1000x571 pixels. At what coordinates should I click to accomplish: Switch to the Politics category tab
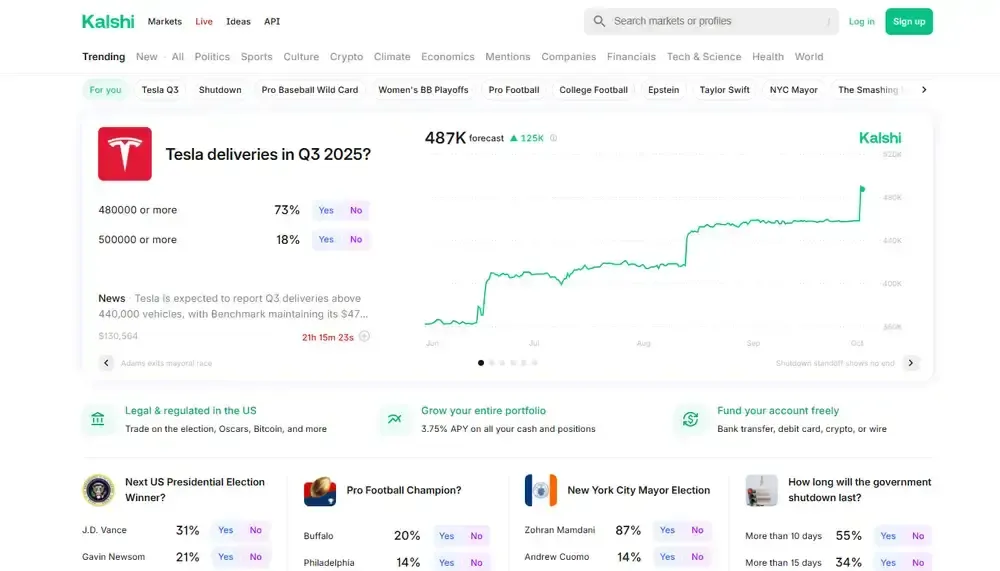click(212, 57)
